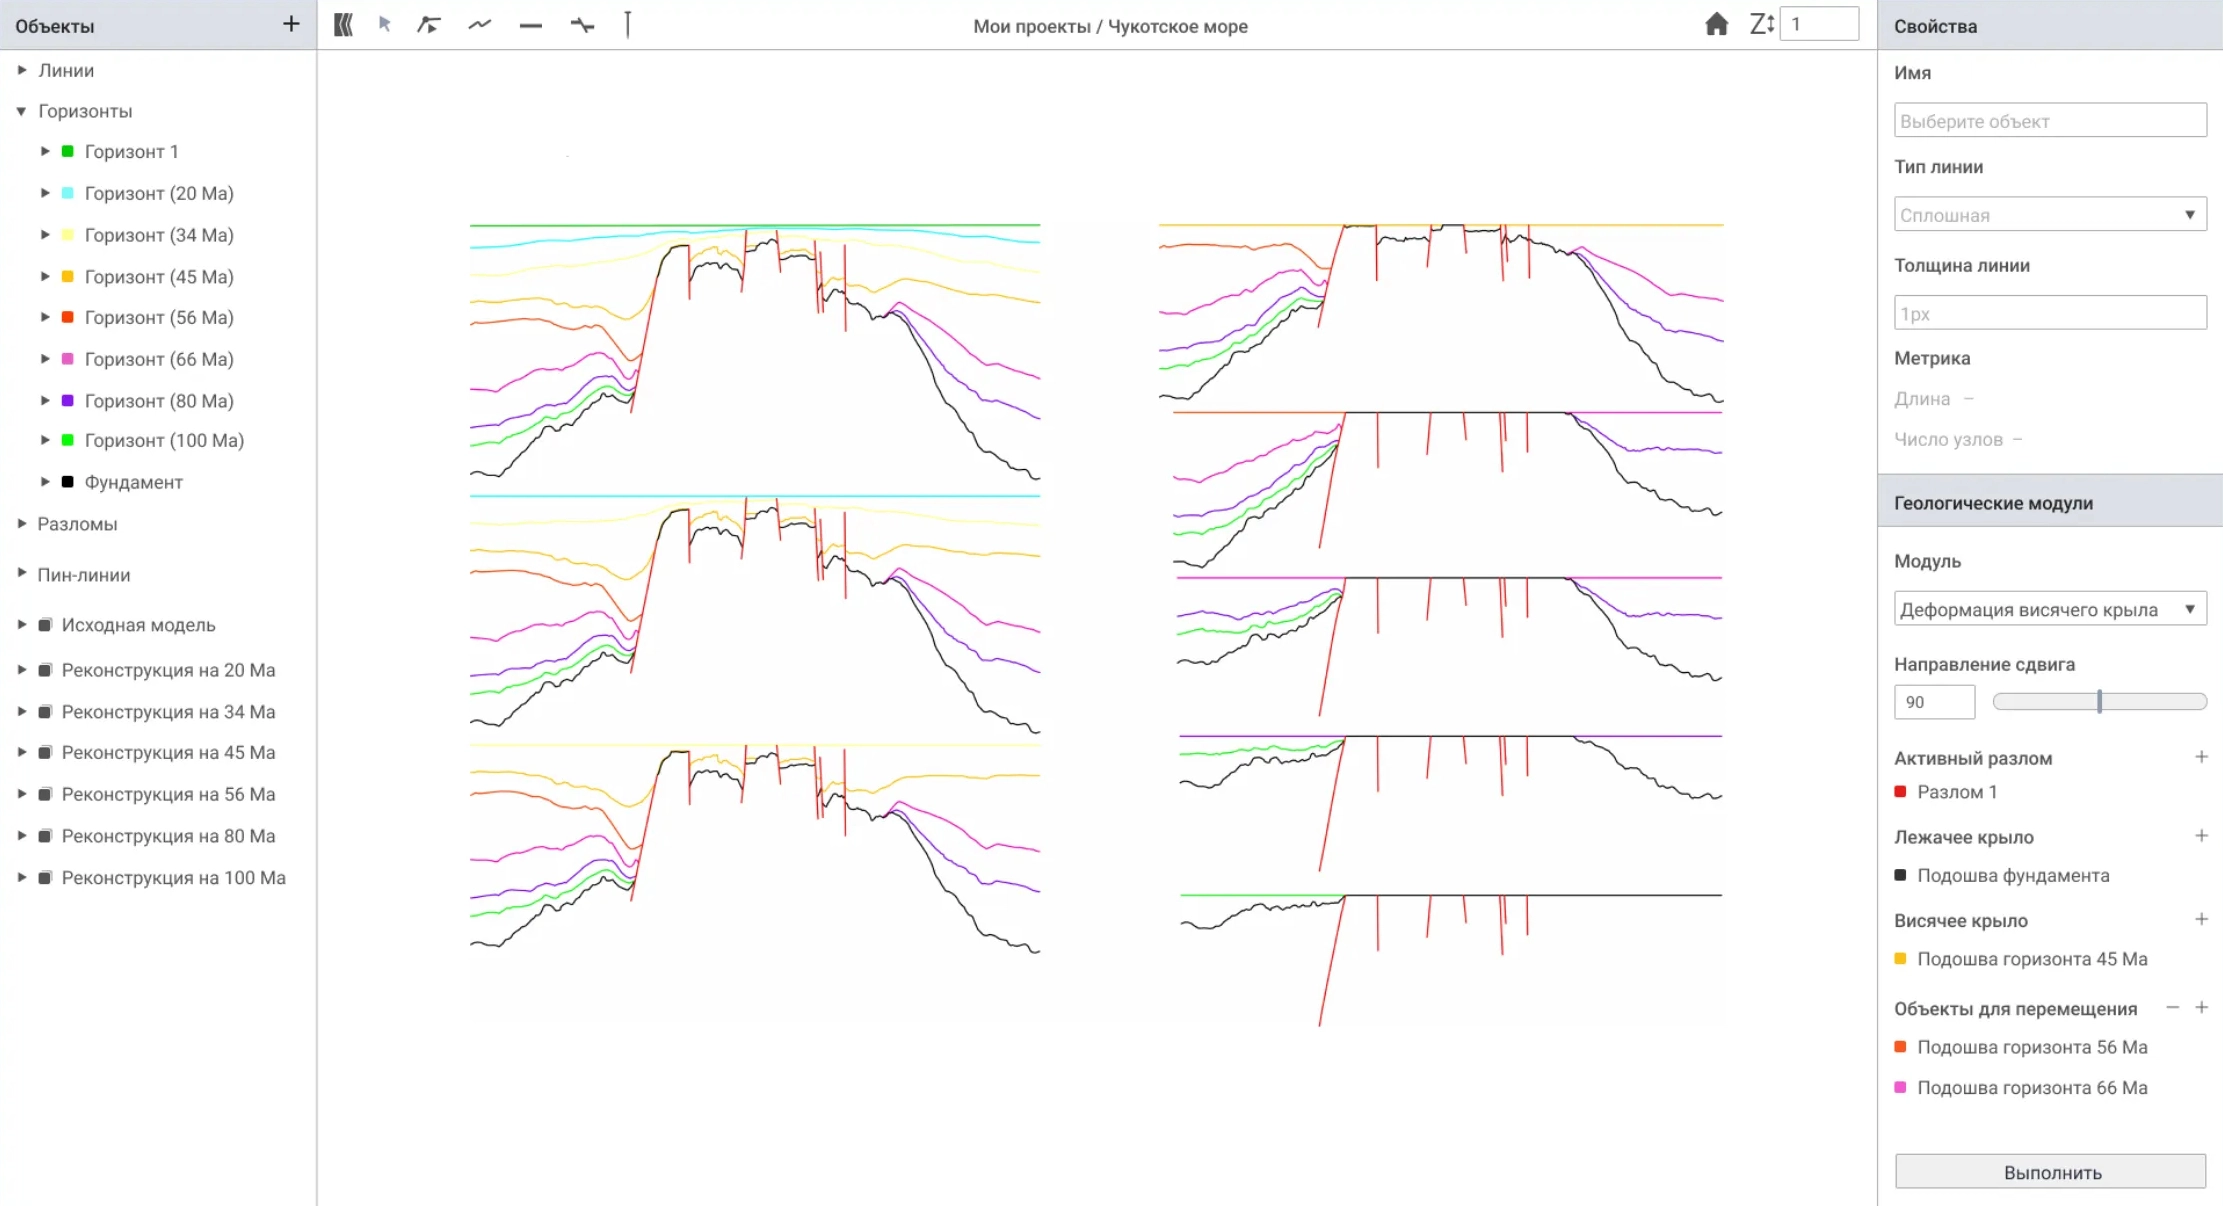Viewport: 2223px width, 1206px height.
Task: Toggle Реконструкция на 34 Ма visibility box
Action: click(x=45, y=712)
